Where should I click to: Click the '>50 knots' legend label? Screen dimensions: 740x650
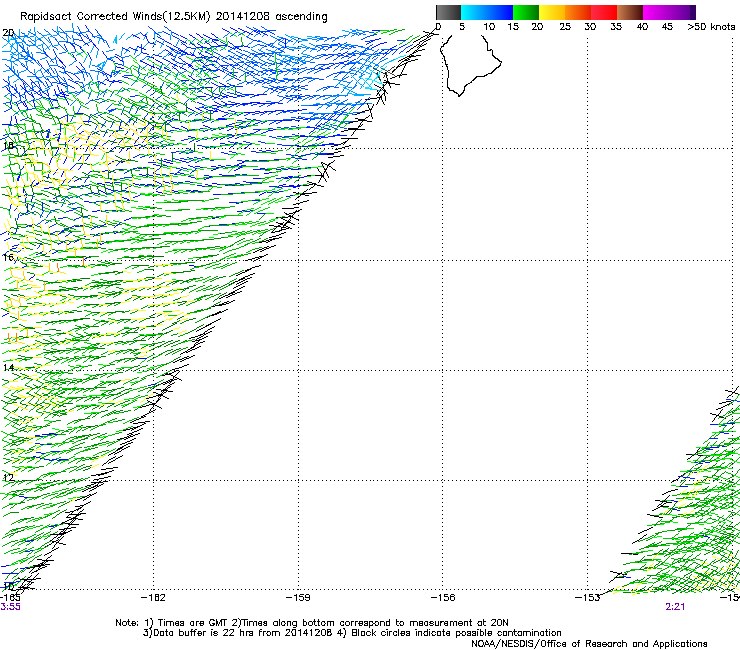click(x=711, y=27)
